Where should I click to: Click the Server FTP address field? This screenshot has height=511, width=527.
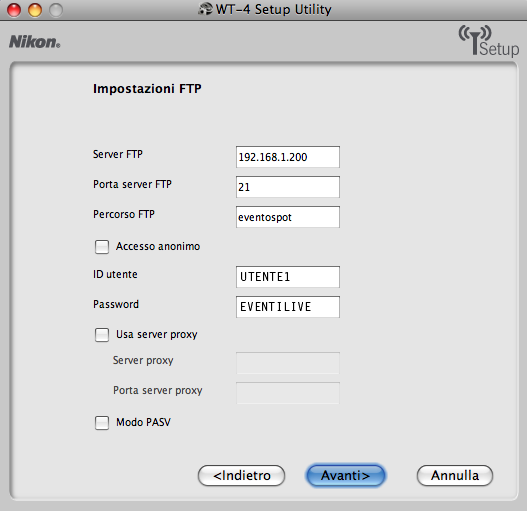pyautogui.click(x=288, y=157)
